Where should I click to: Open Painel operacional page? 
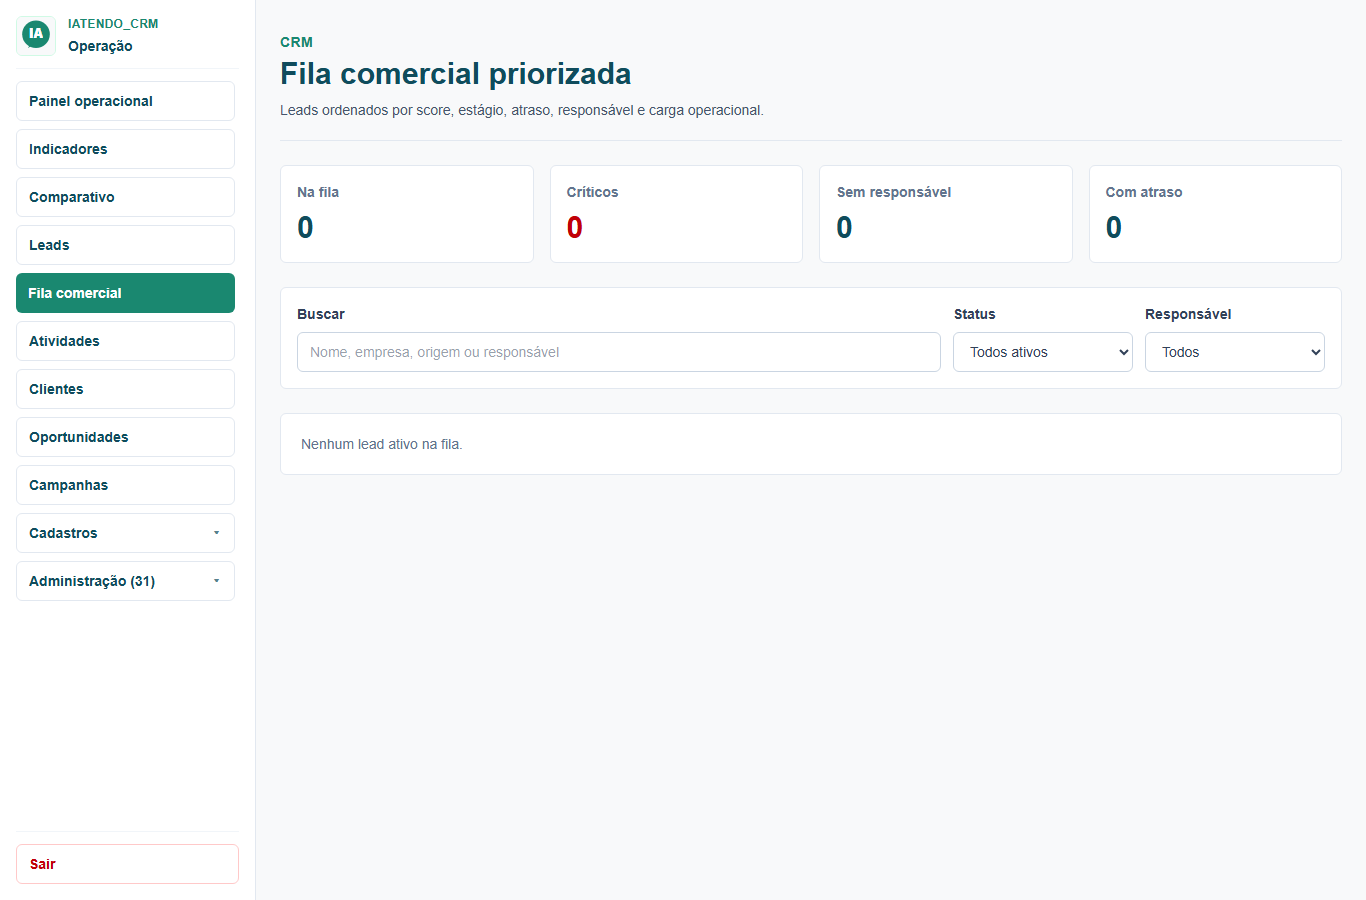click(125, 101)
